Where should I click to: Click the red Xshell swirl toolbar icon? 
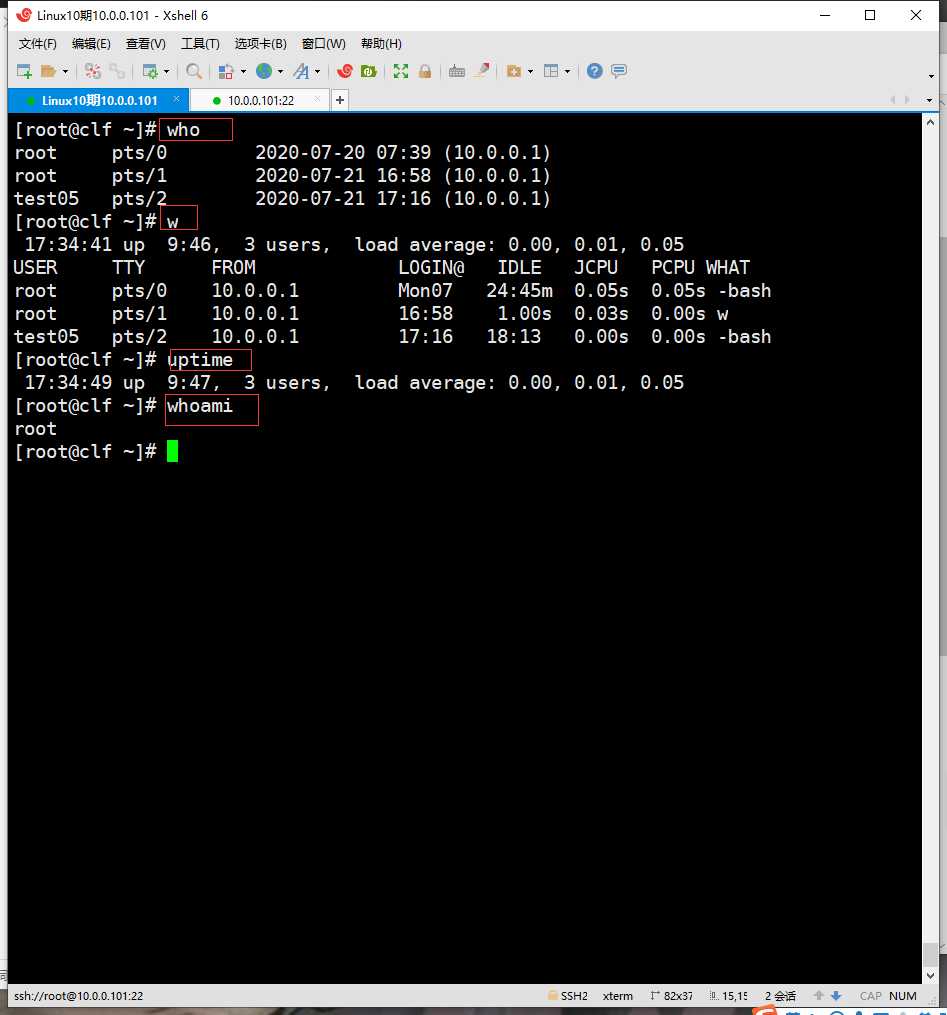click(345, 71)
